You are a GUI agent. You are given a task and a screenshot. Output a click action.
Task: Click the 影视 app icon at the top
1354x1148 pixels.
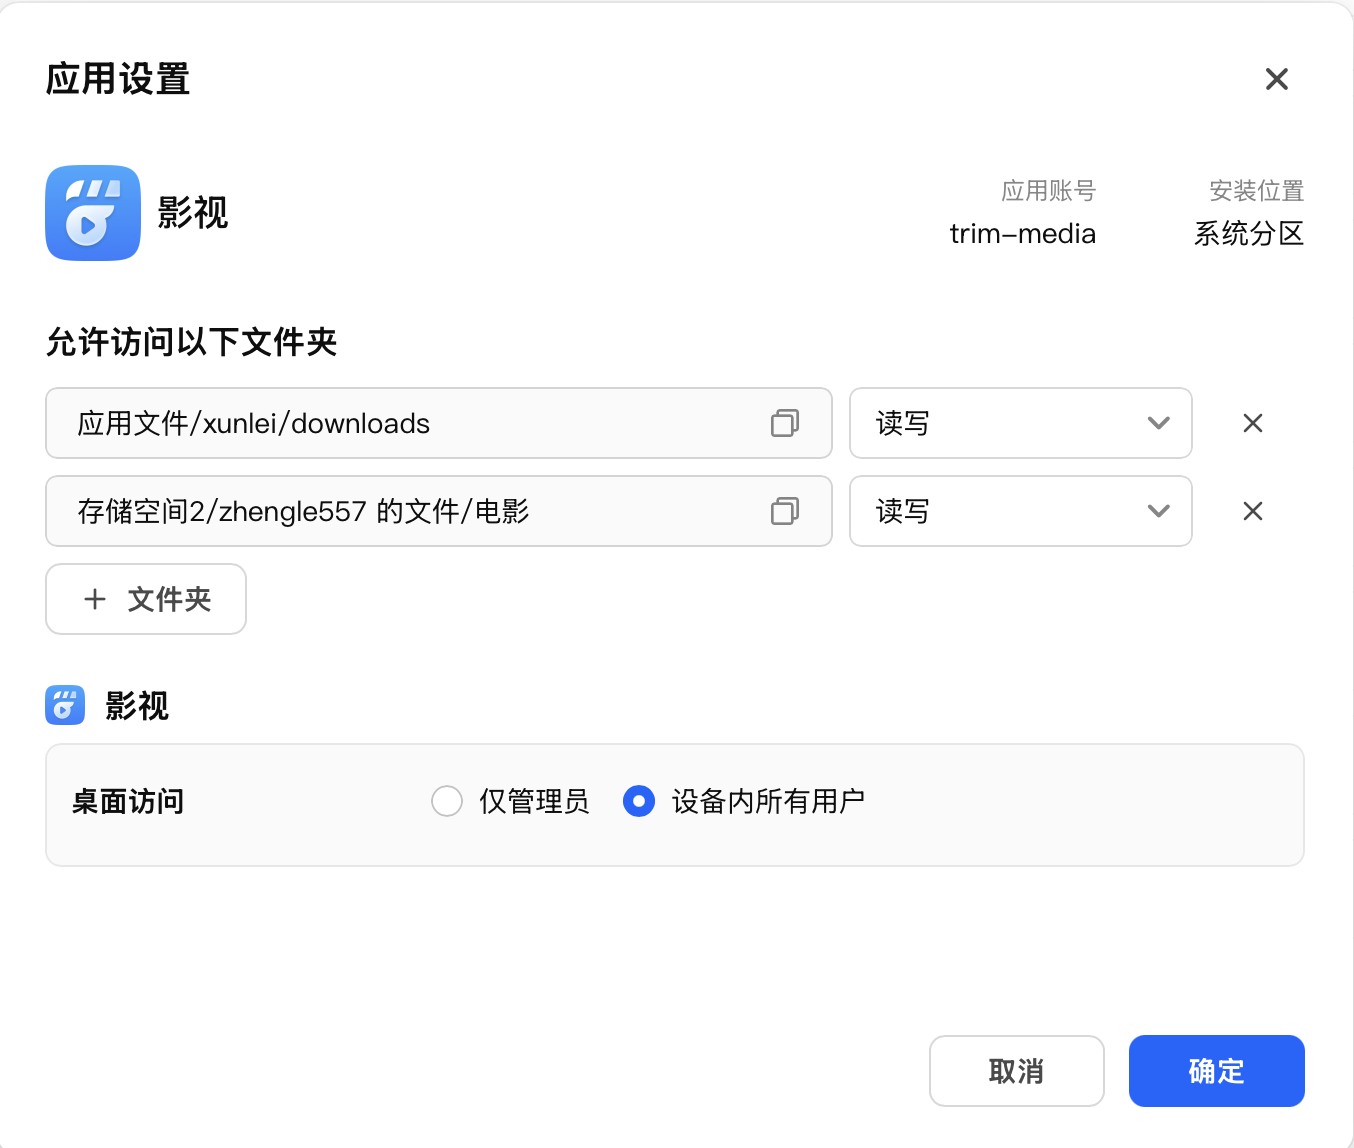(92, 213)
